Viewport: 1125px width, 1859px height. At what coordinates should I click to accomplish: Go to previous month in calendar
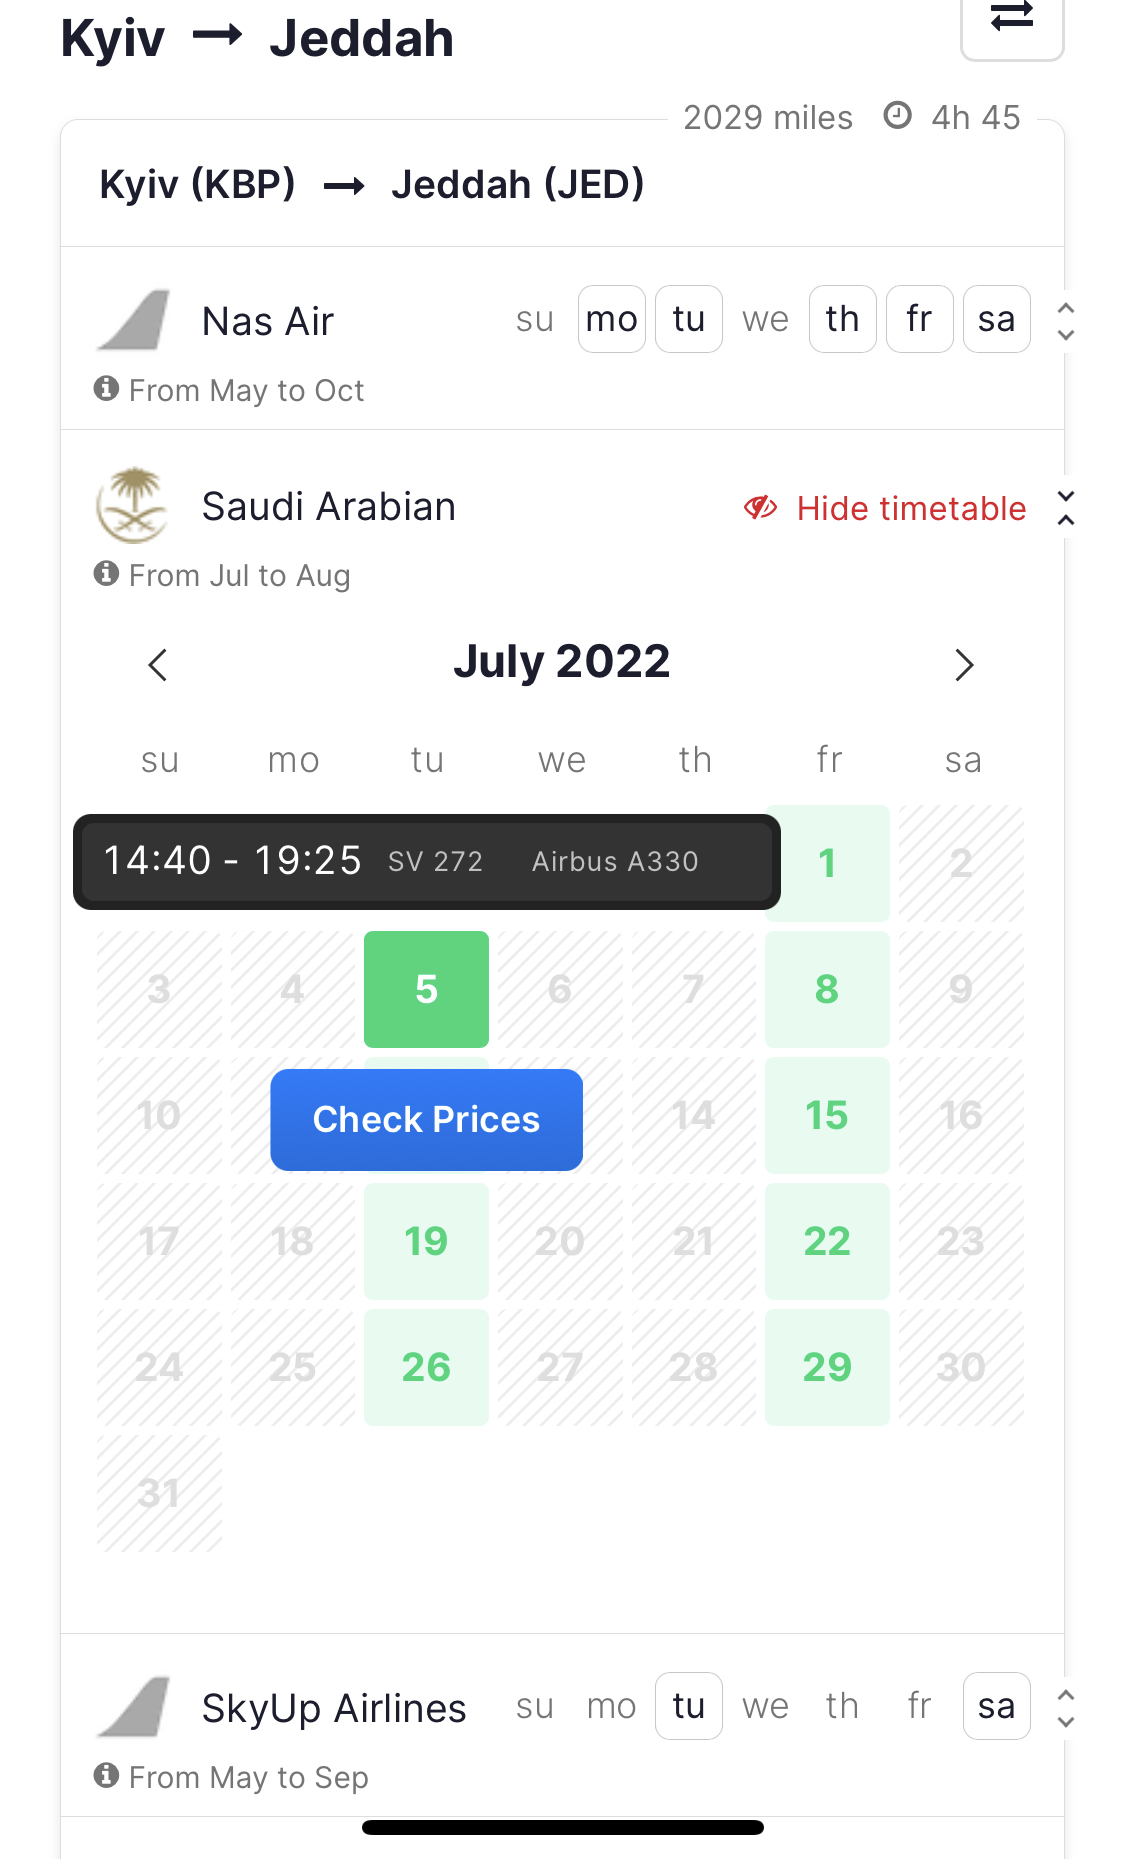(158, 665)
